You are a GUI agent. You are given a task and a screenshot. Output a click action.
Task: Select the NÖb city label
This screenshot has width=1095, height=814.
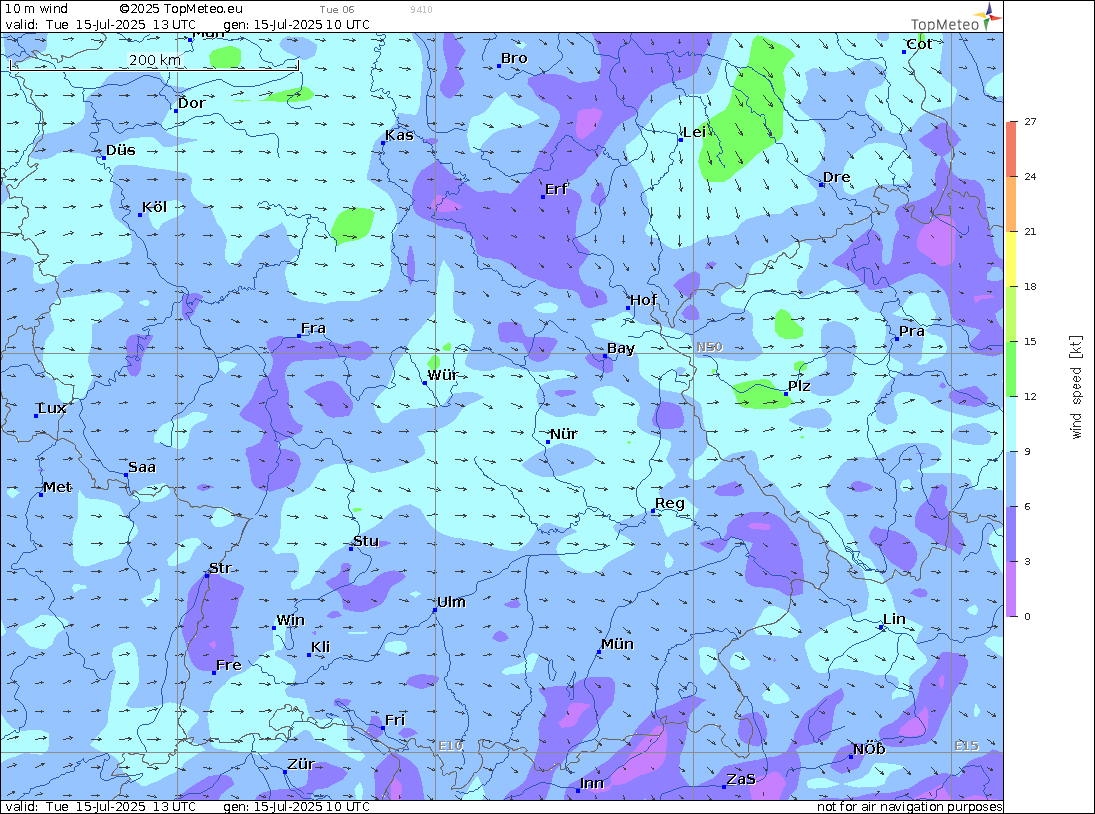click(x=869, y=749)
